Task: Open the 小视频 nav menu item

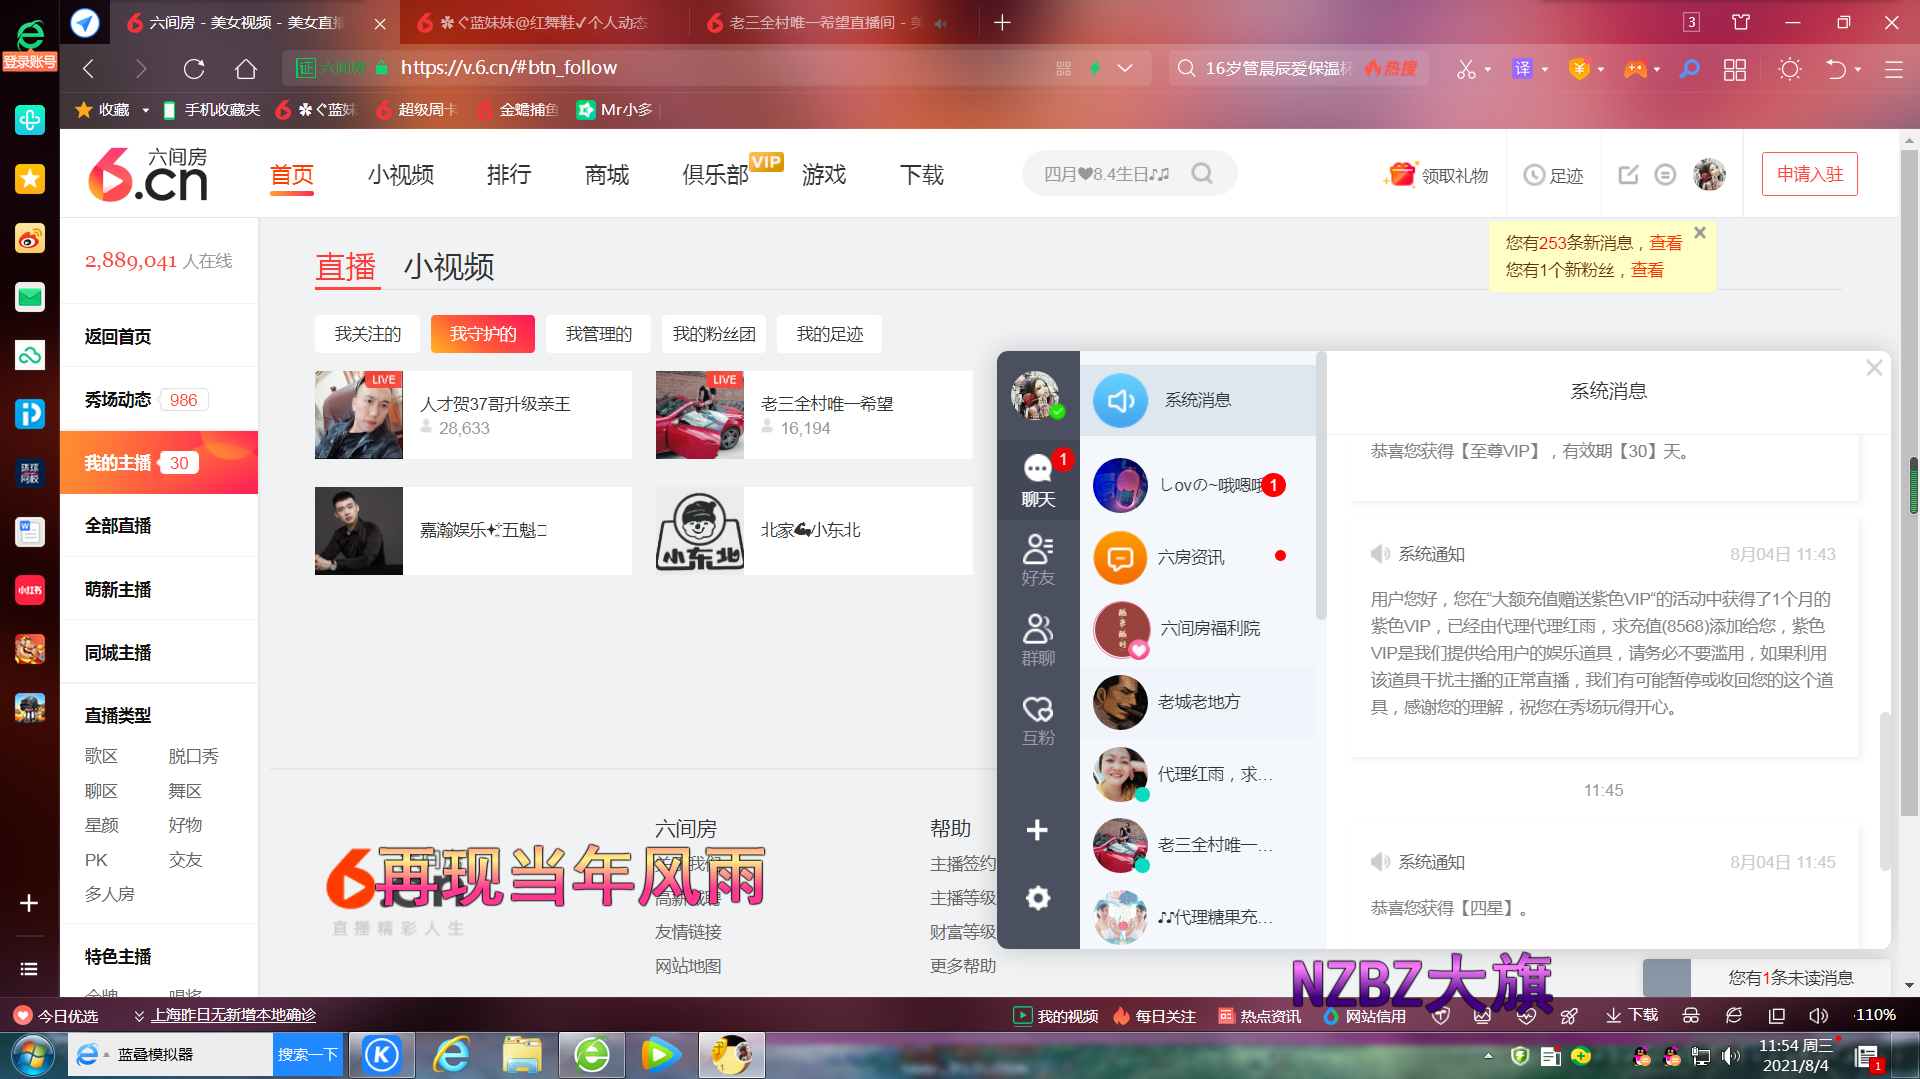Action: pyautogui.click(x=401, y=175)
